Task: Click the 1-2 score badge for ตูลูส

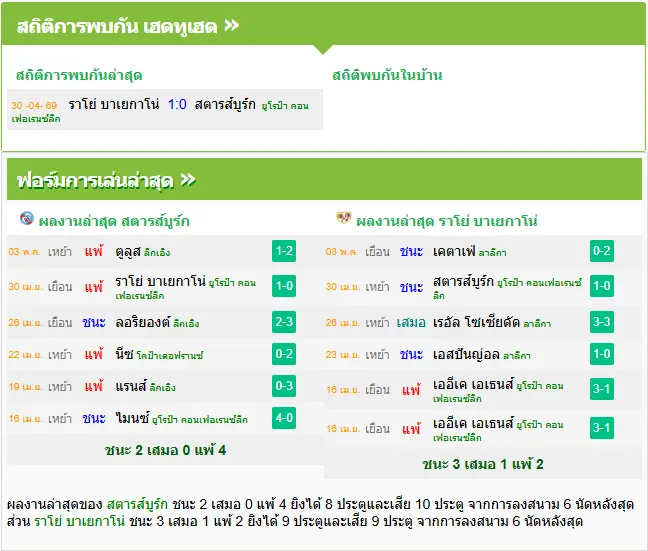Action: point(284,251)
